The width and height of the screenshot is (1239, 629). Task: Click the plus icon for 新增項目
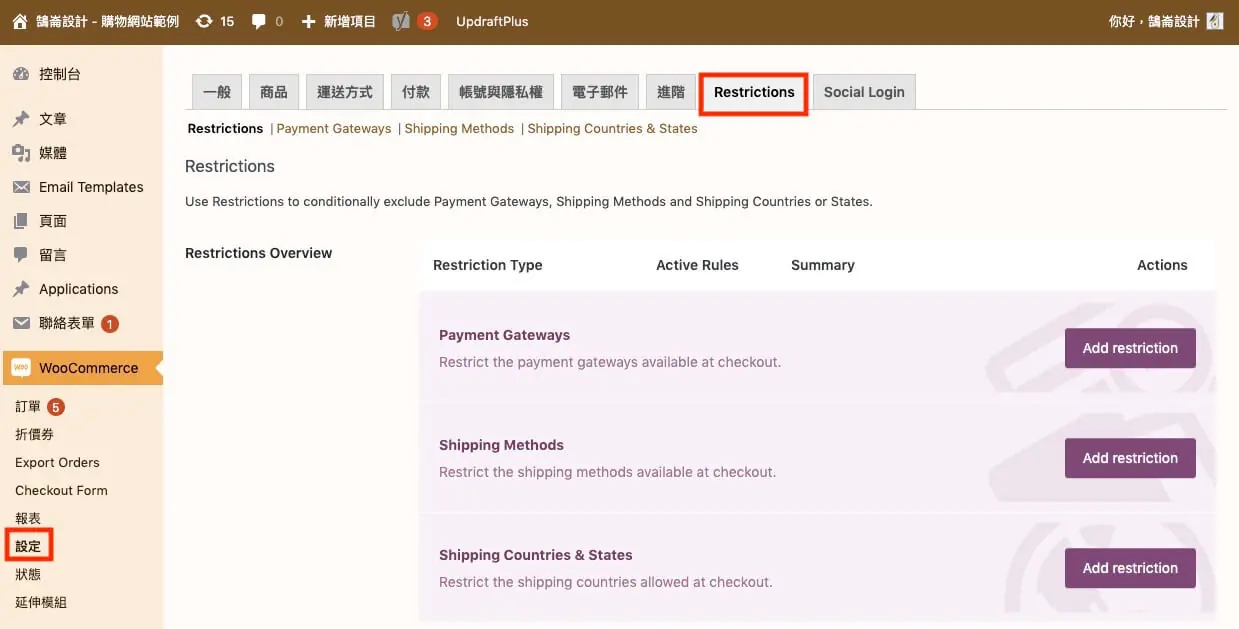click(x=308, y=21)
